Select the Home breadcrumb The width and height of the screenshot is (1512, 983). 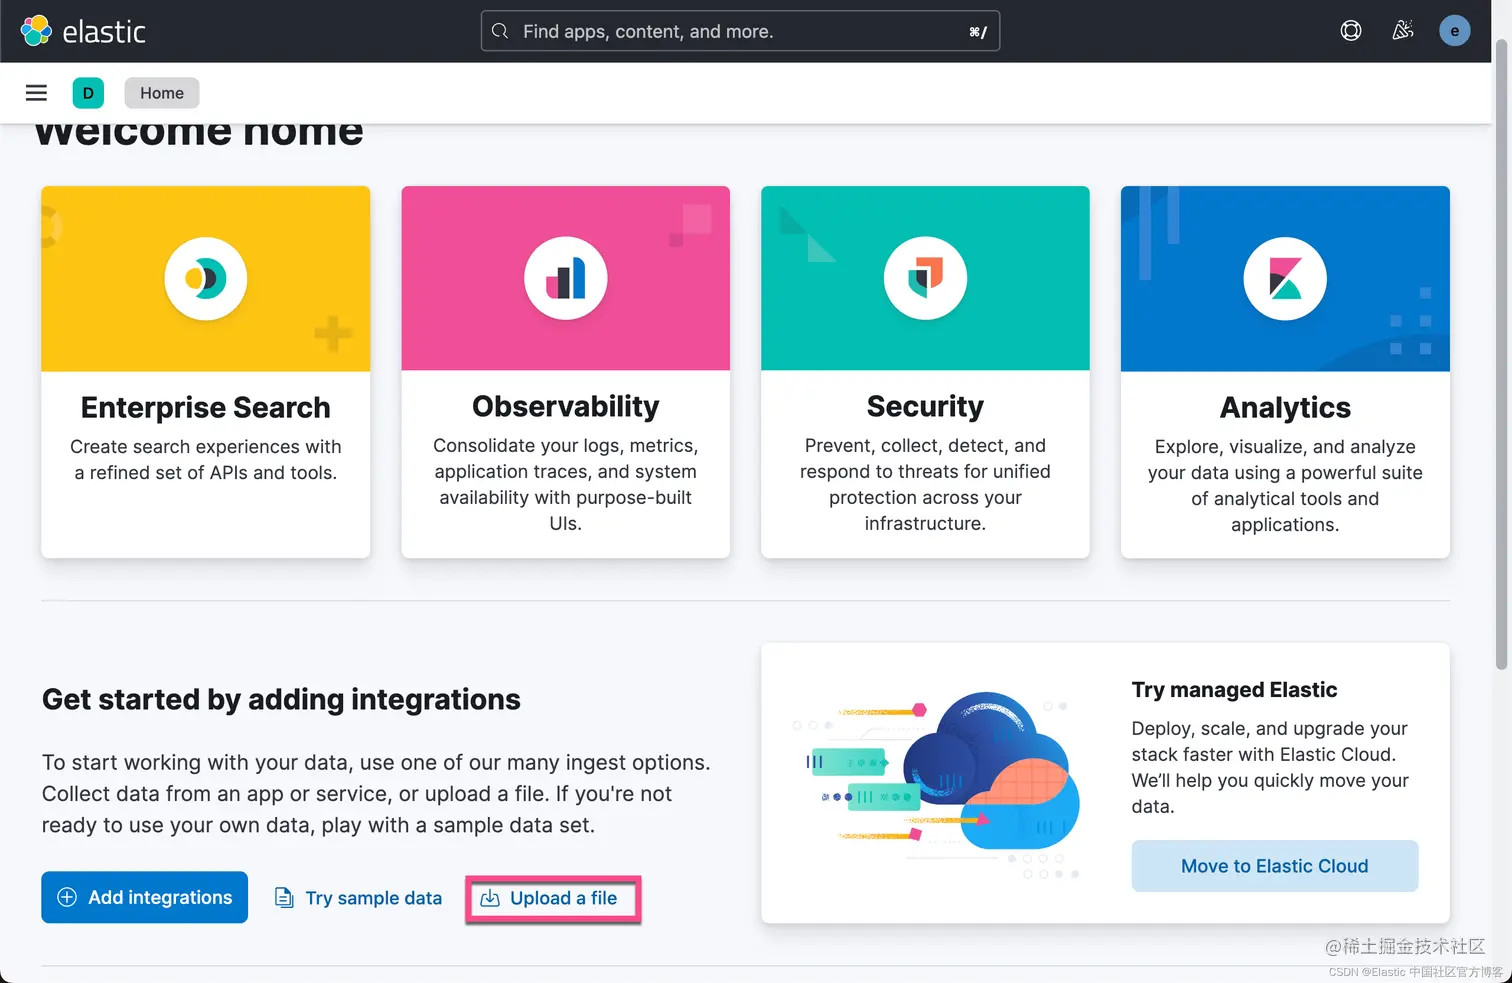click(162, 93)
